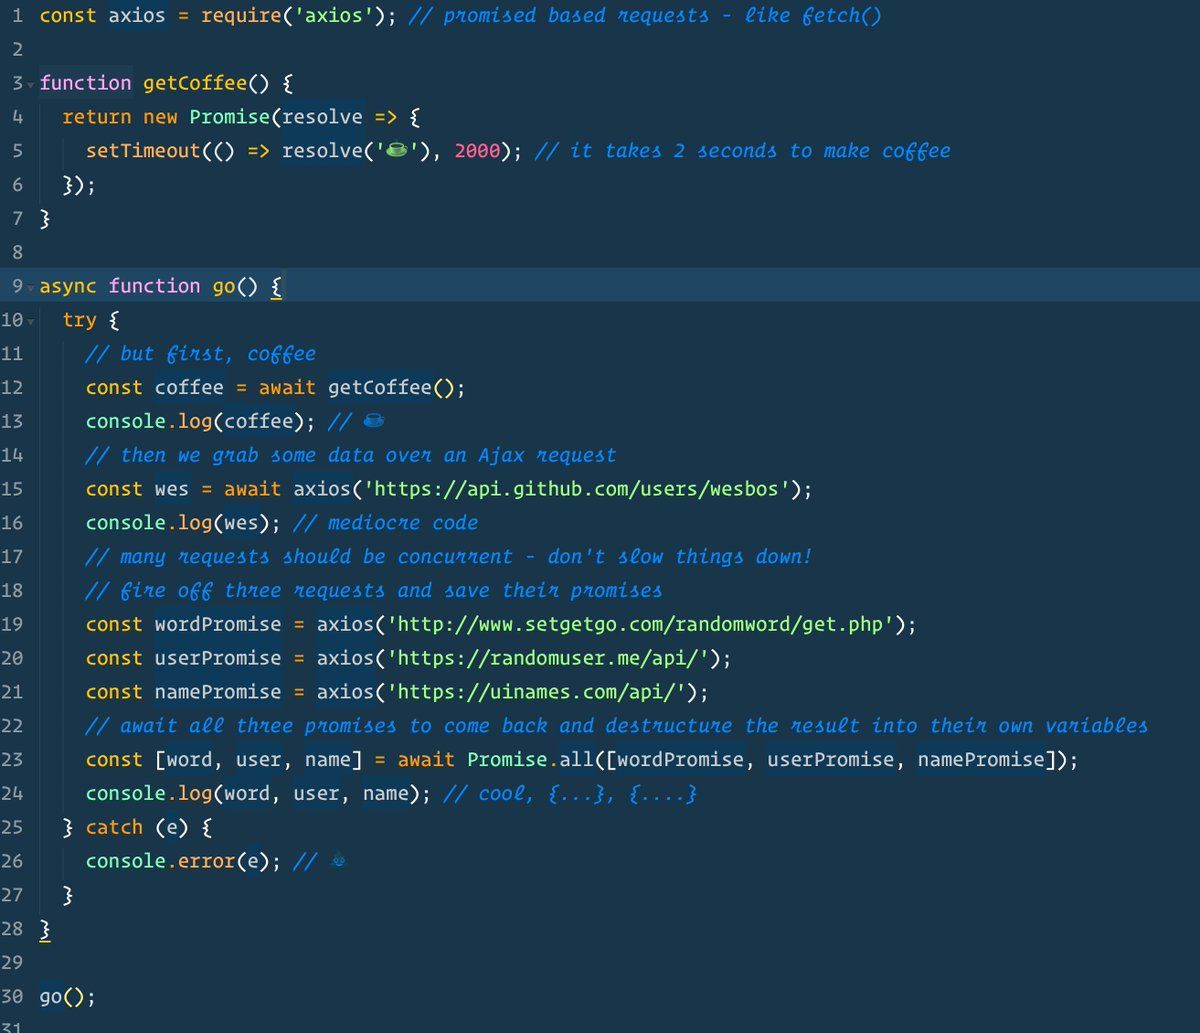The height and width of the screenshot is (1033, 1200).
Task: Collapse the try block fold arrow
Action: click(x=31, y=321)
